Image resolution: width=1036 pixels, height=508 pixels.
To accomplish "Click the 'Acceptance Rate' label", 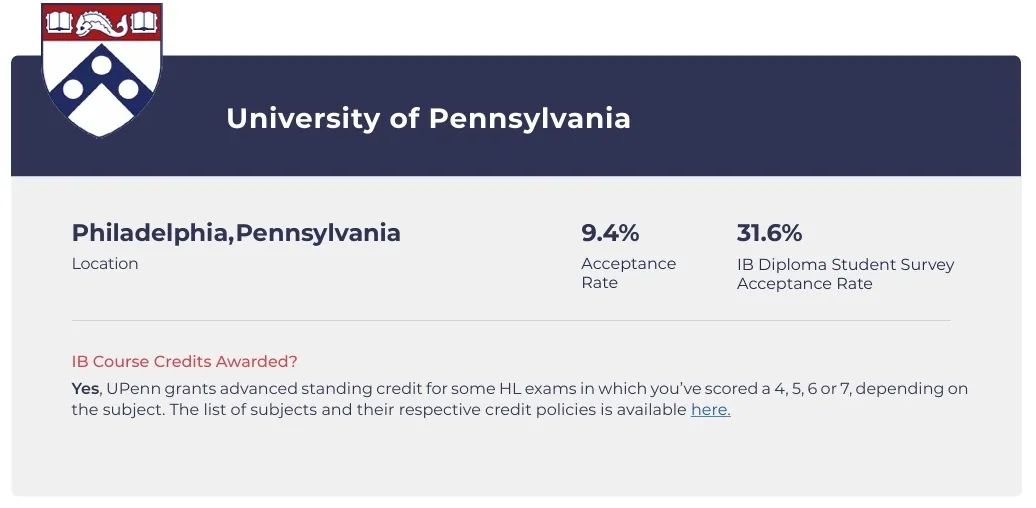I will [628, 273].
